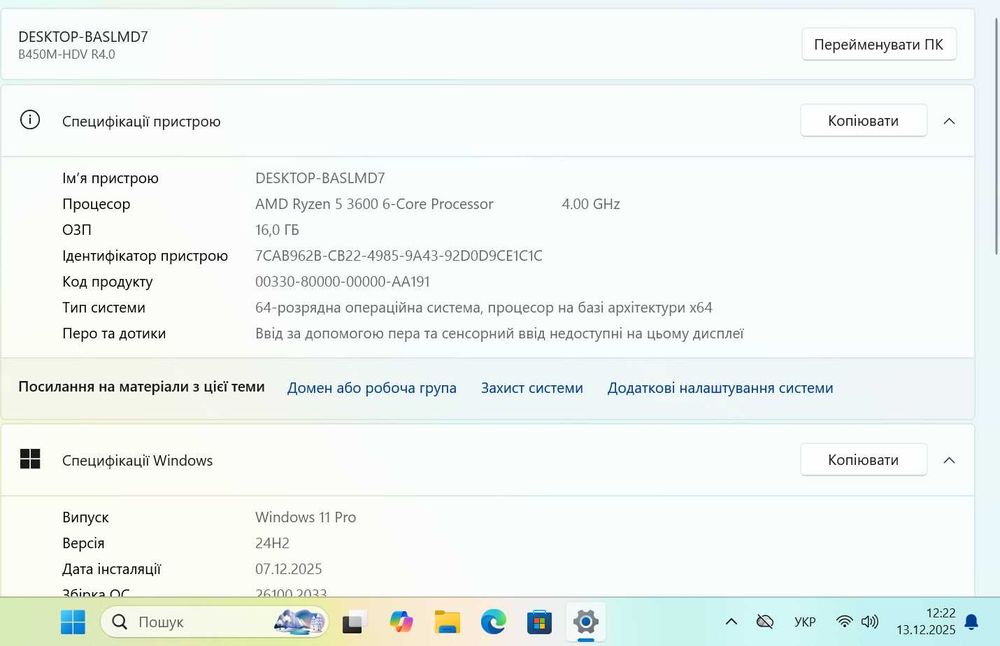The height and width of the screenshot is (646, 1000).
Task: Open the volume speaker tray icon
Action: pyautogui.click(x=870, y=621)
